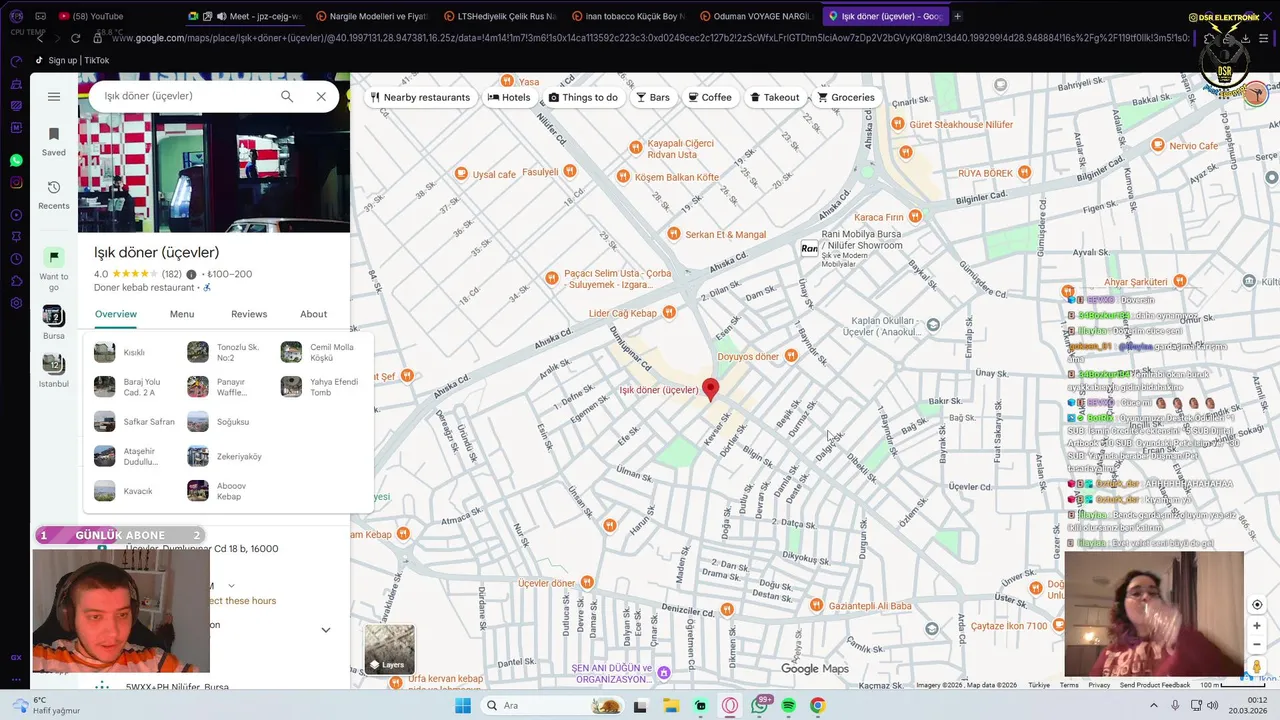The width and height of the screenshot is (1280, 720).
Task: Reload the page with the refresh button
Action: 75,38
